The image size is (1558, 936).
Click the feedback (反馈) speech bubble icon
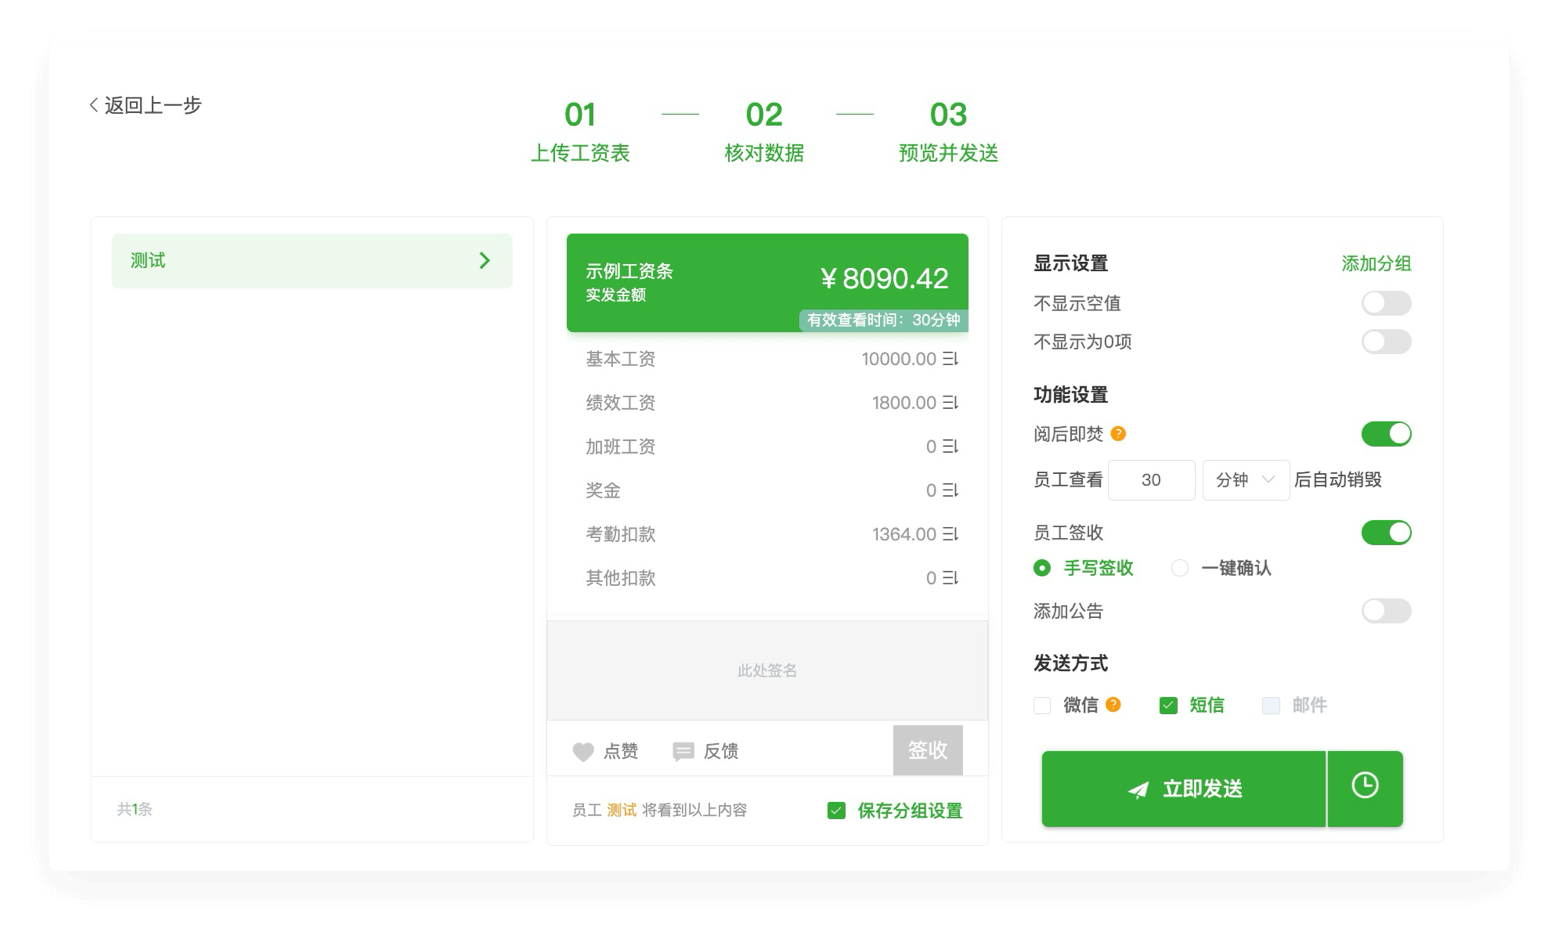[x=683, y=752]
